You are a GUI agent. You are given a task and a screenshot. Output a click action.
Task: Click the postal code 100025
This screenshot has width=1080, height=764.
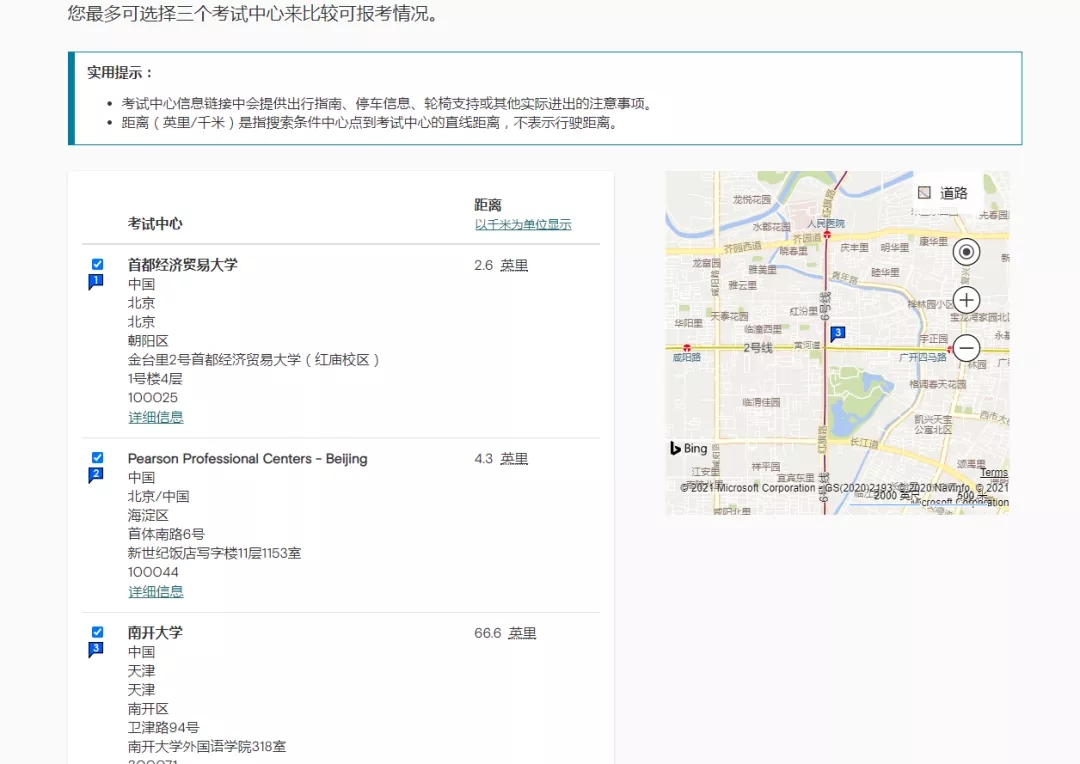153,398
